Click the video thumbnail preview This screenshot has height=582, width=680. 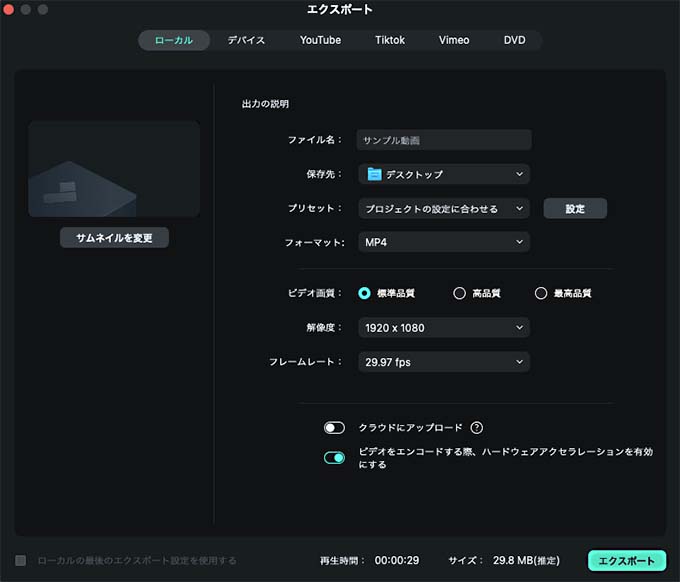coord(114,169)
